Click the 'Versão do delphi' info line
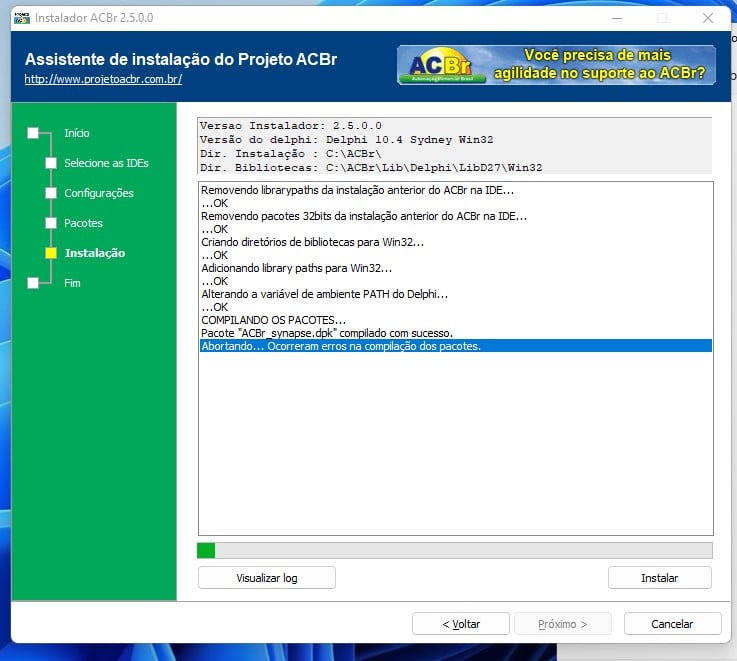 [x=346, y=140]
